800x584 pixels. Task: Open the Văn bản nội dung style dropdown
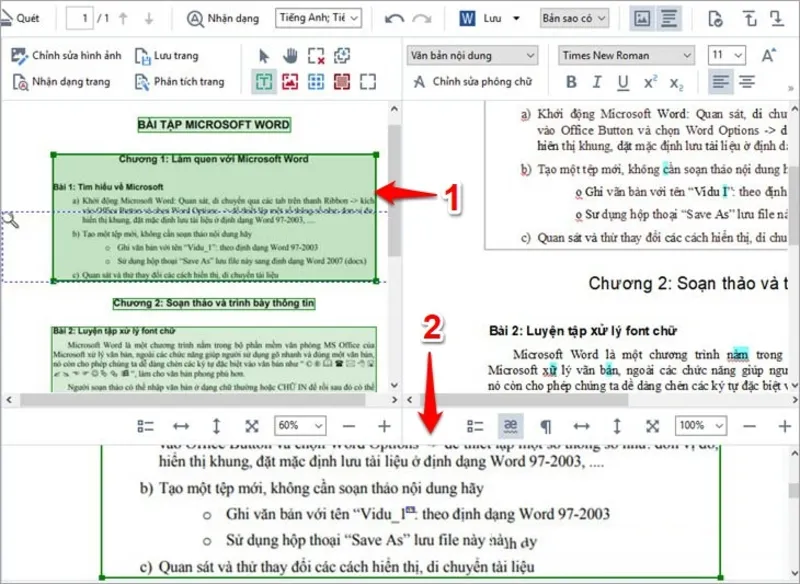click(x=472, y=55)
